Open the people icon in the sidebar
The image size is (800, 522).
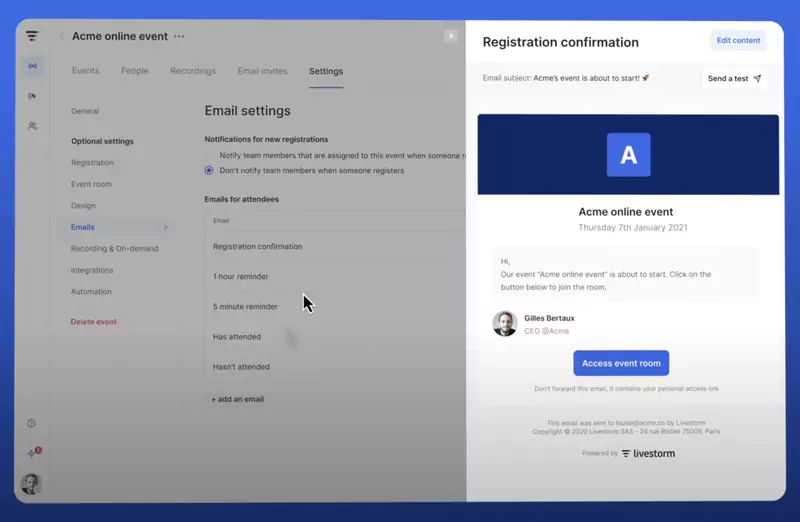click(32, 126)
